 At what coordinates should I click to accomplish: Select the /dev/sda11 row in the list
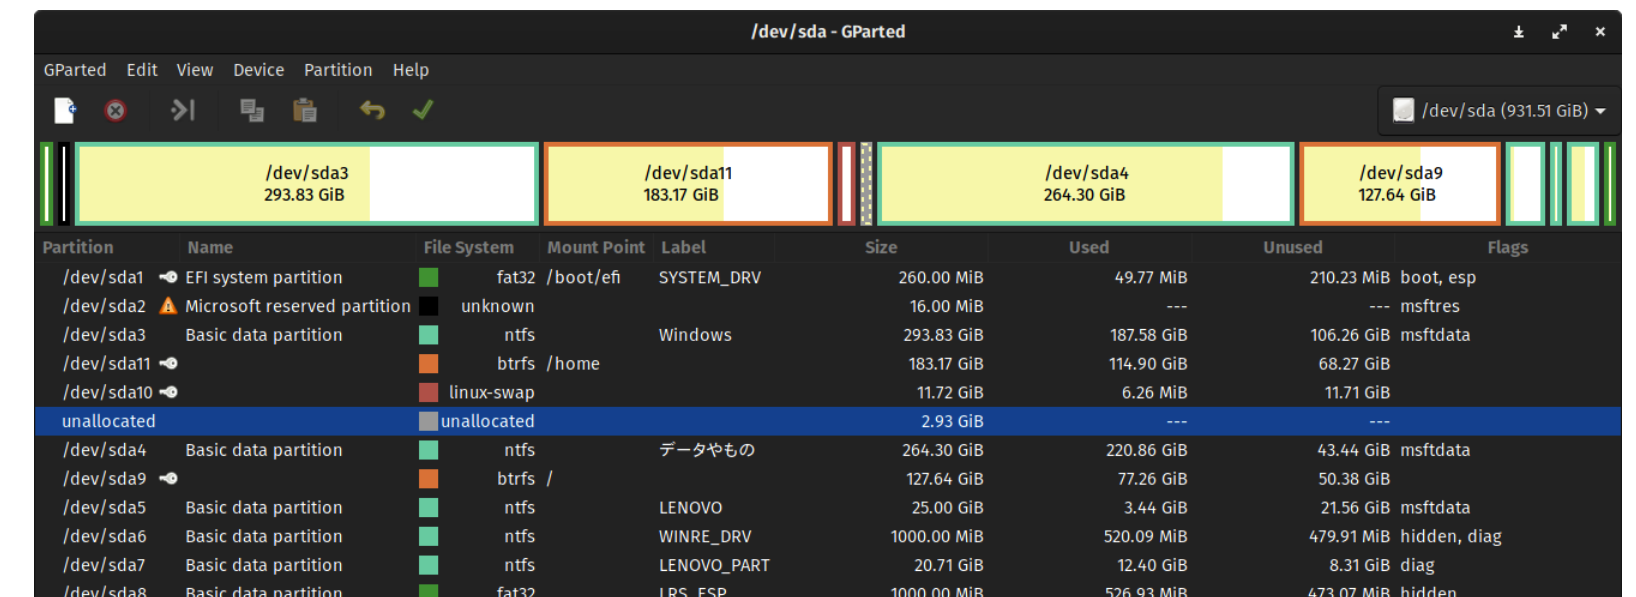[x=828, y=364]
